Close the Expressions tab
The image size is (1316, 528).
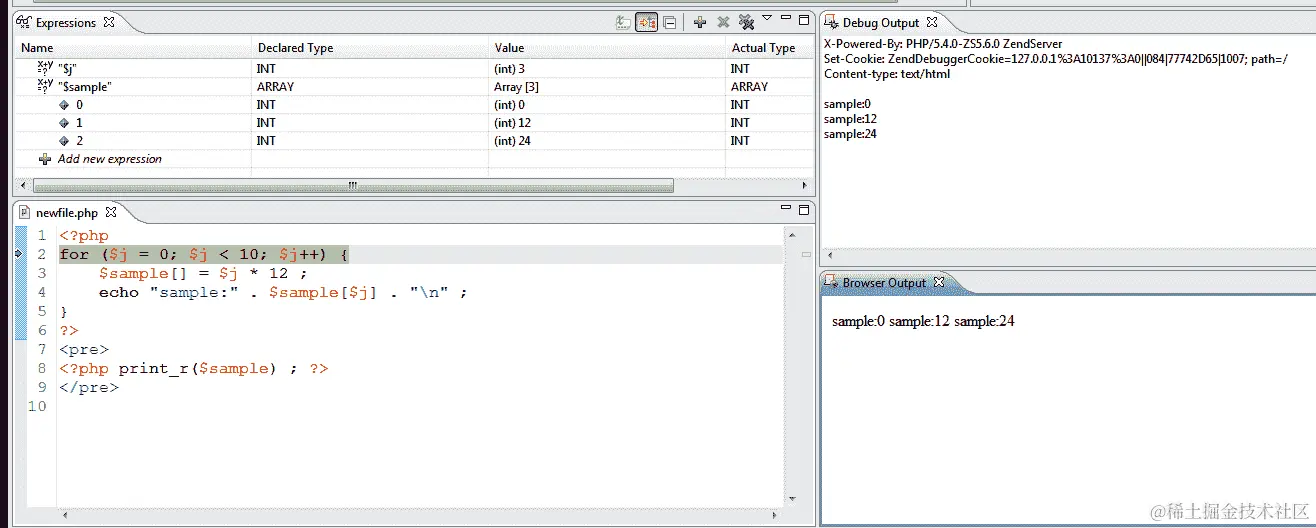[109, 22]
